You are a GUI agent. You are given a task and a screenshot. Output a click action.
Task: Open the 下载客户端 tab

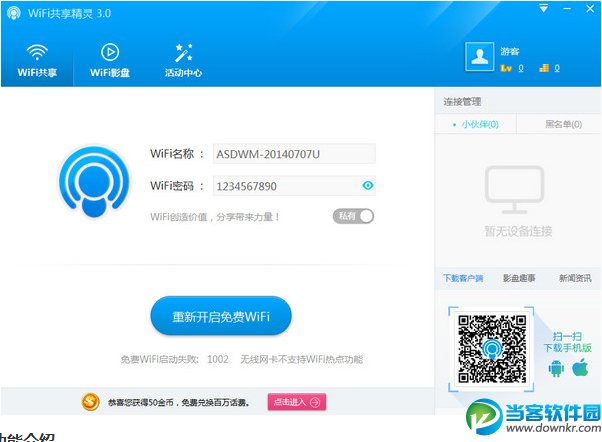tap(463, 278)
